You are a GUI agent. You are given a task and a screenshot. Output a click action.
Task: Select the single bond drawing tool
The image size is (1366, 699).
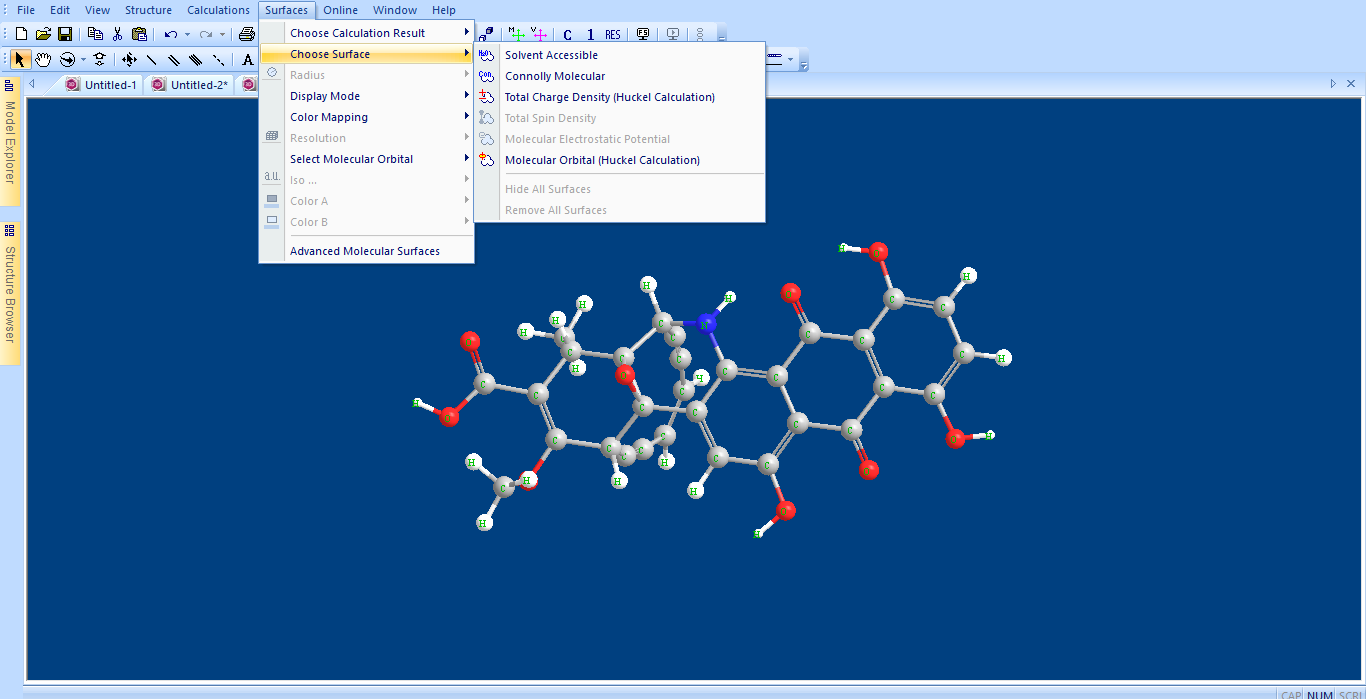point(152,60)
